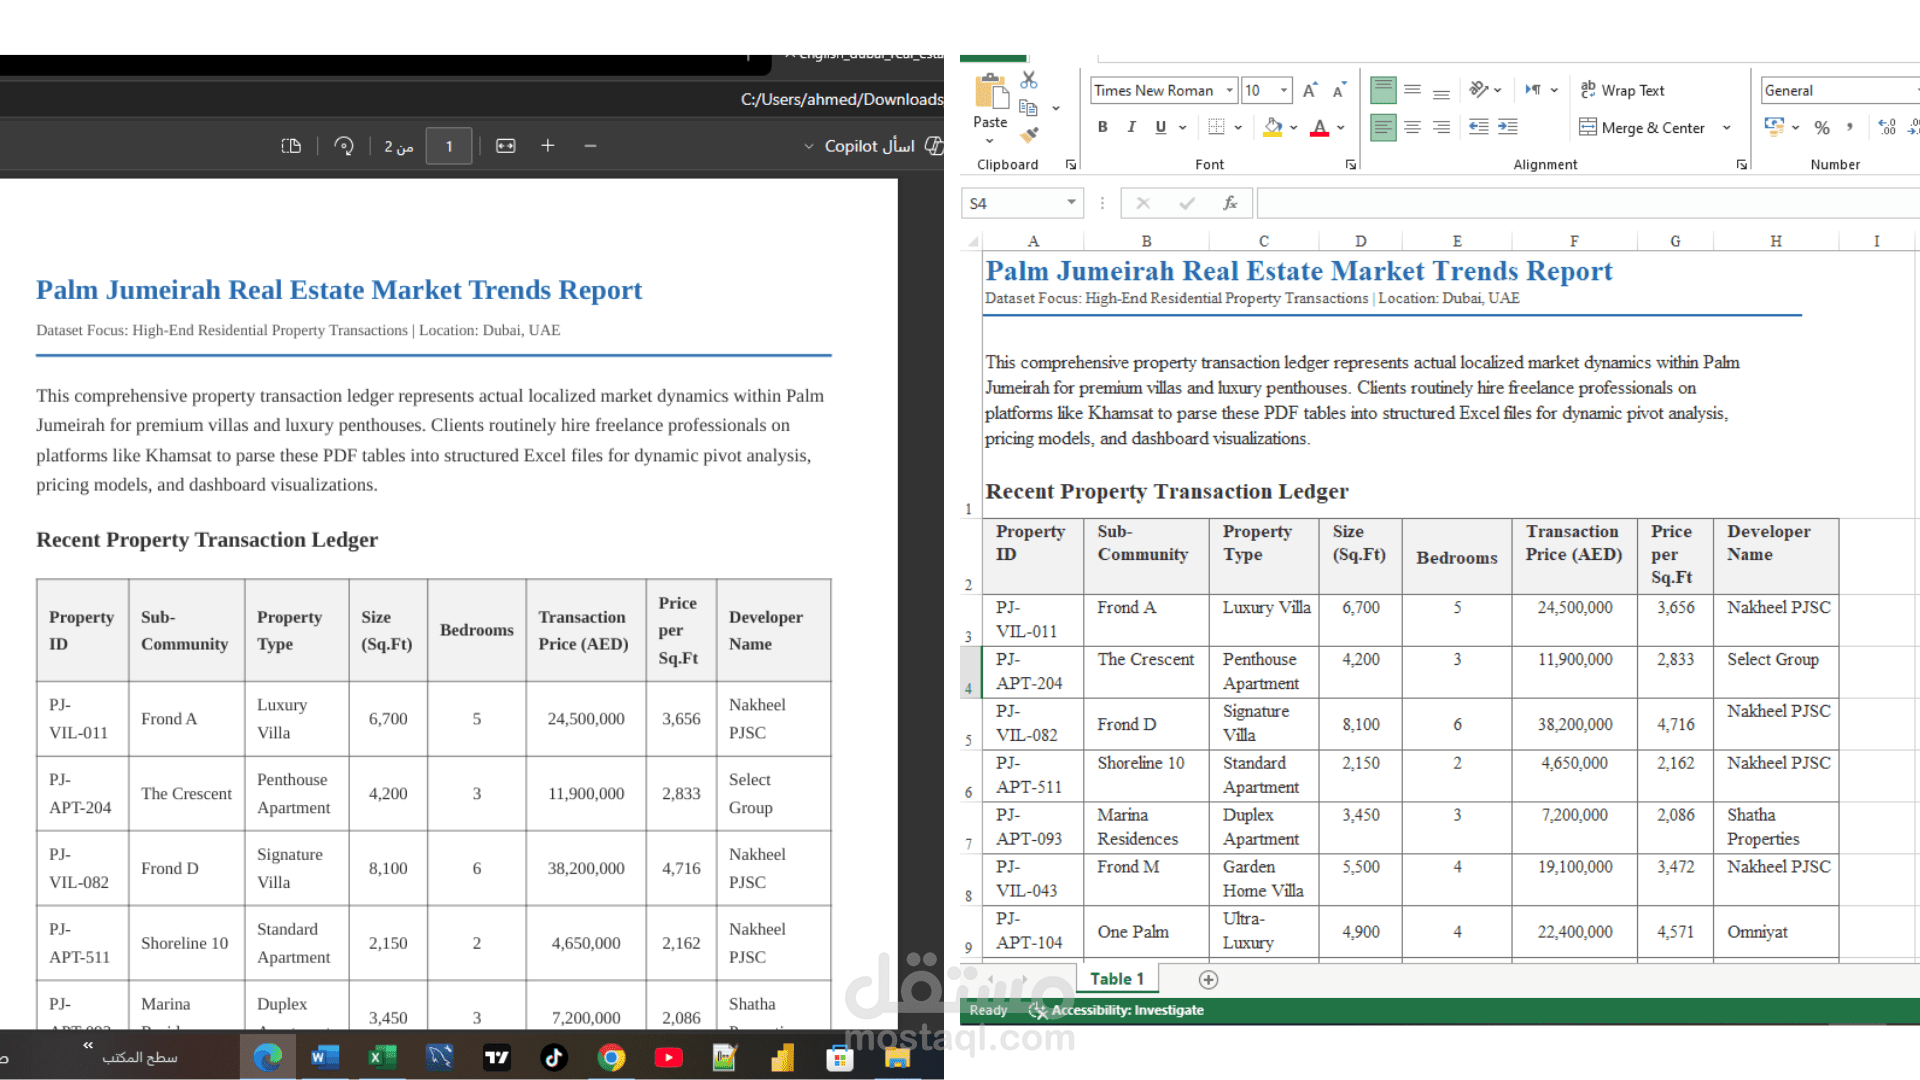The image size is (1920, 1080).
Task: Toggle Top Align
Action: point(1383,90)
